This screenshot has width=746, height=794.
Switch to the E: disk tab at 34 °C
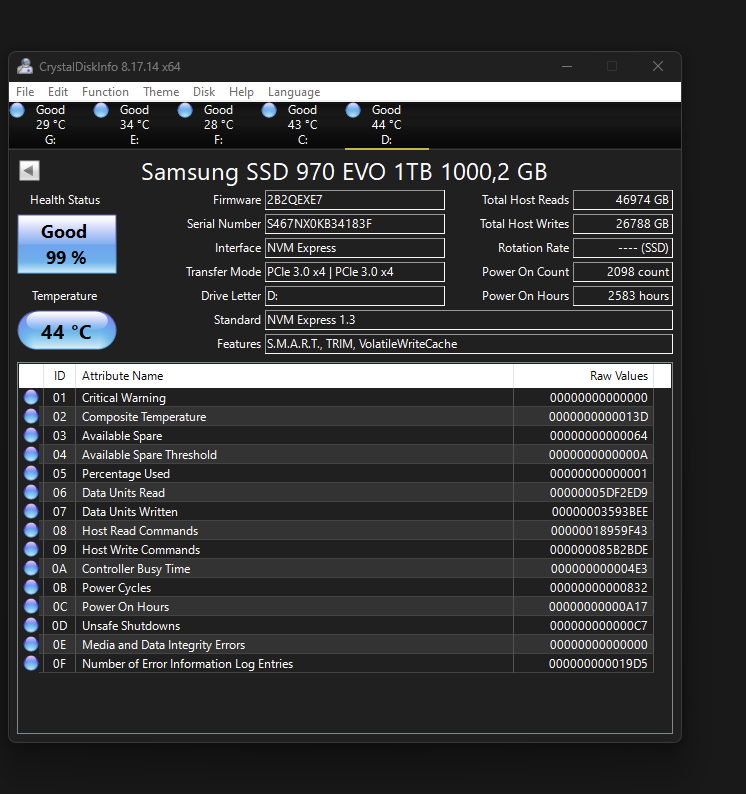point(134,125)
